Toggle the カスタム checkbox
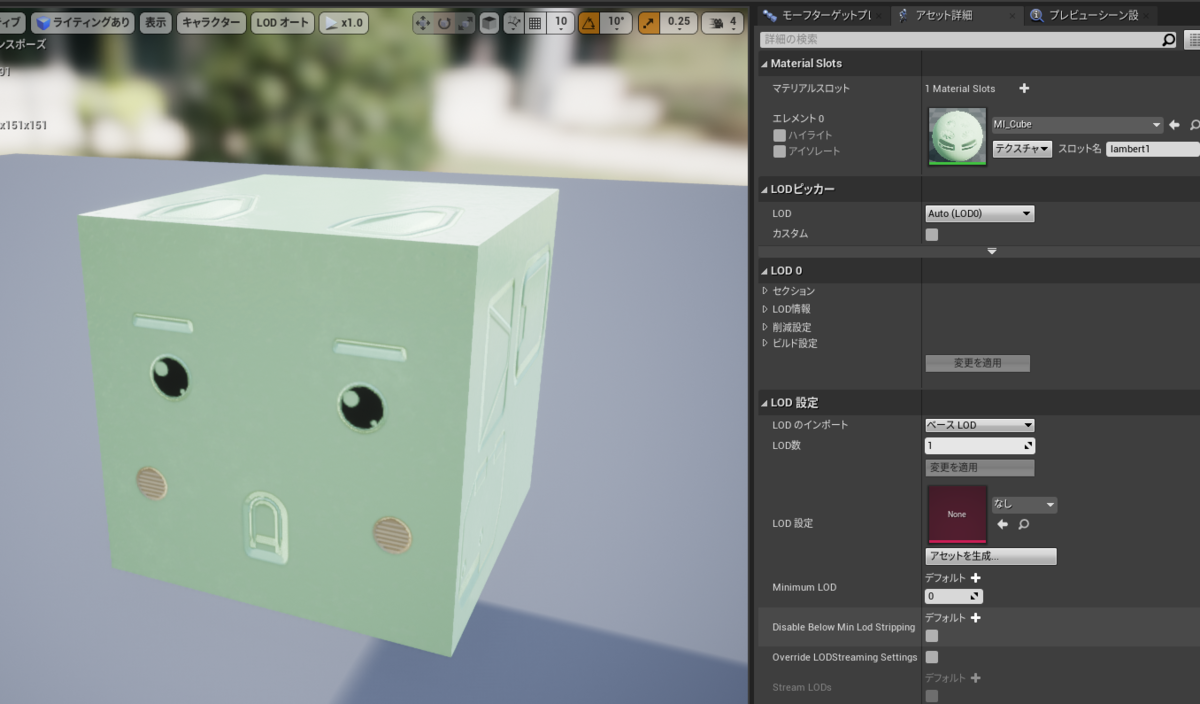Screen dimensions: 1200x704 tap(932, 234)
